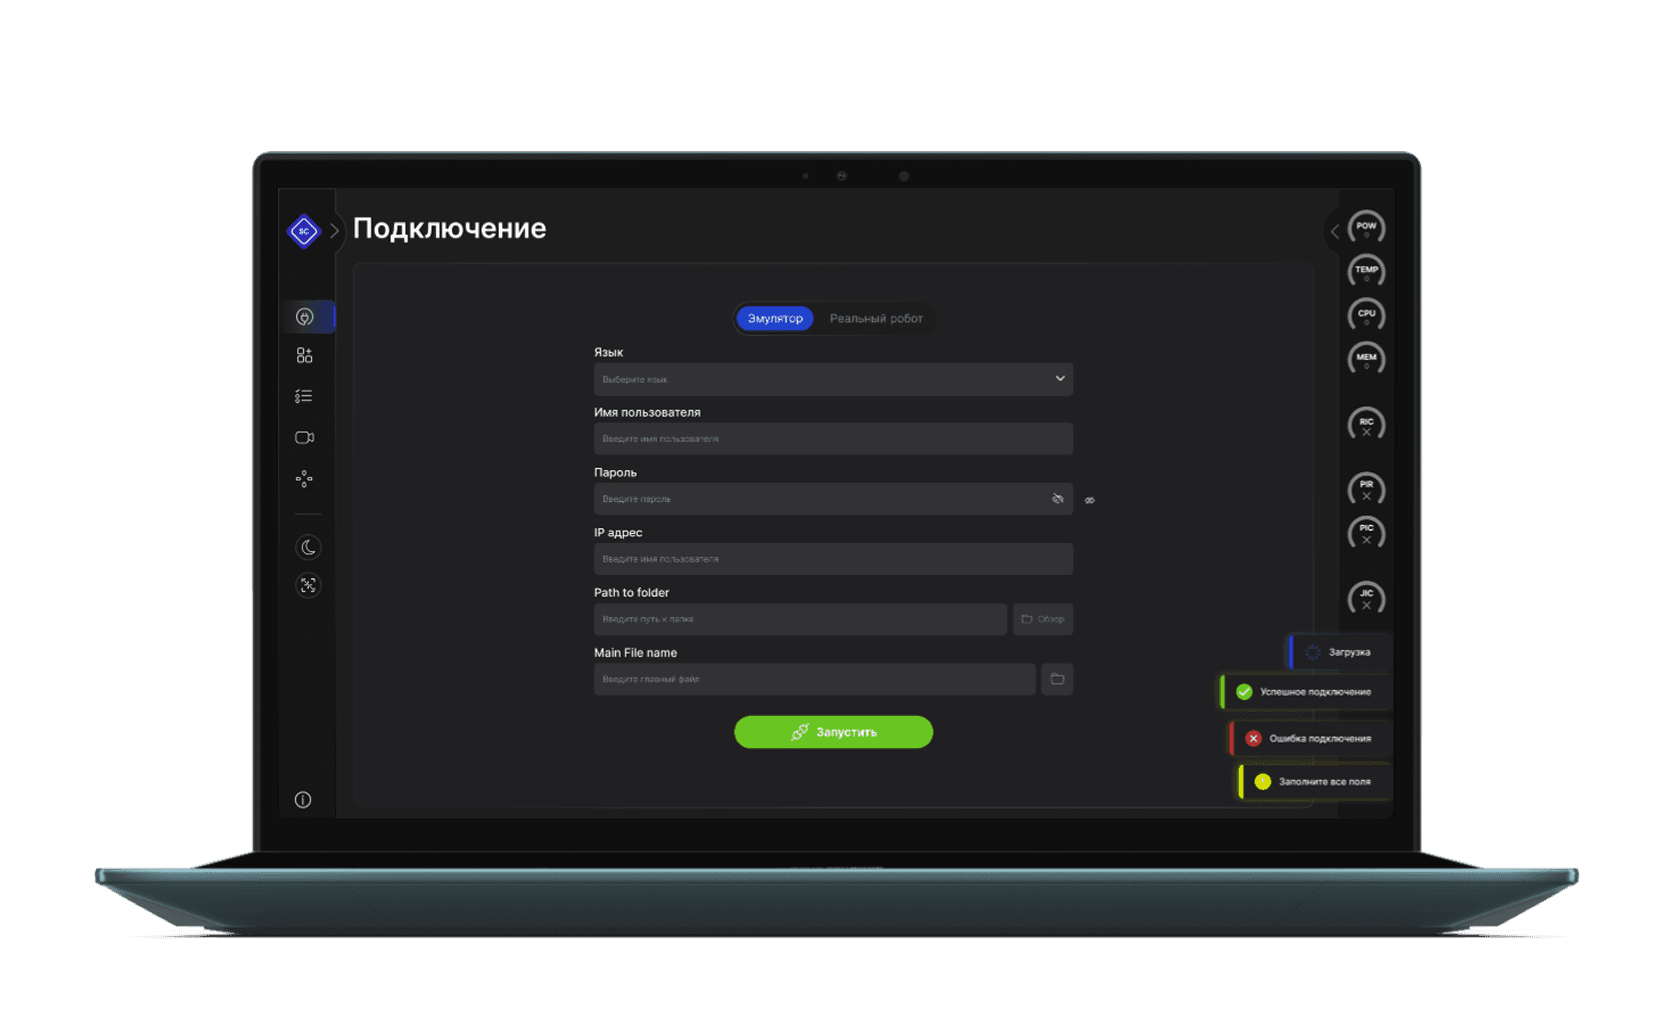Screen dimensions: 1668x1020
Task: Toggle password visibility eye icon
Action: click(1057, 499)
